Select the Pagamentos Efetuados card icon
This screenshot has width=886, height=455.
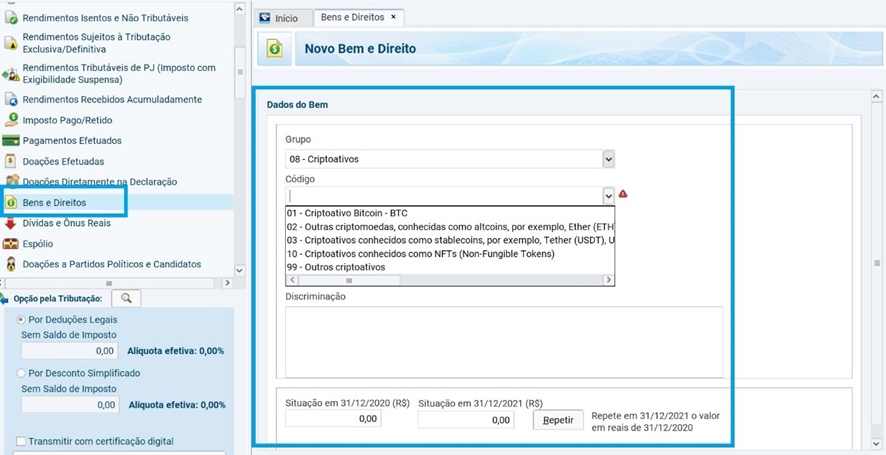tap(11, 141)
